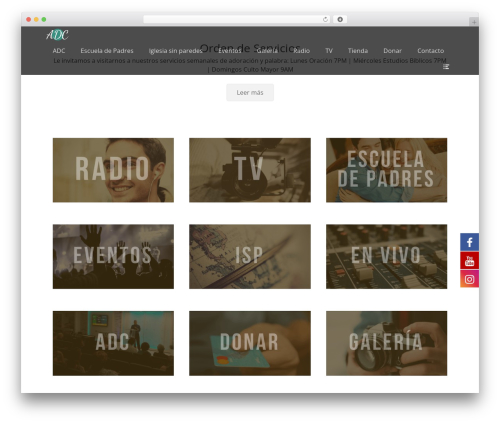Screen dimensions: 500x423
Task: Click the round icon beside address bar
Action: [340, 19]
